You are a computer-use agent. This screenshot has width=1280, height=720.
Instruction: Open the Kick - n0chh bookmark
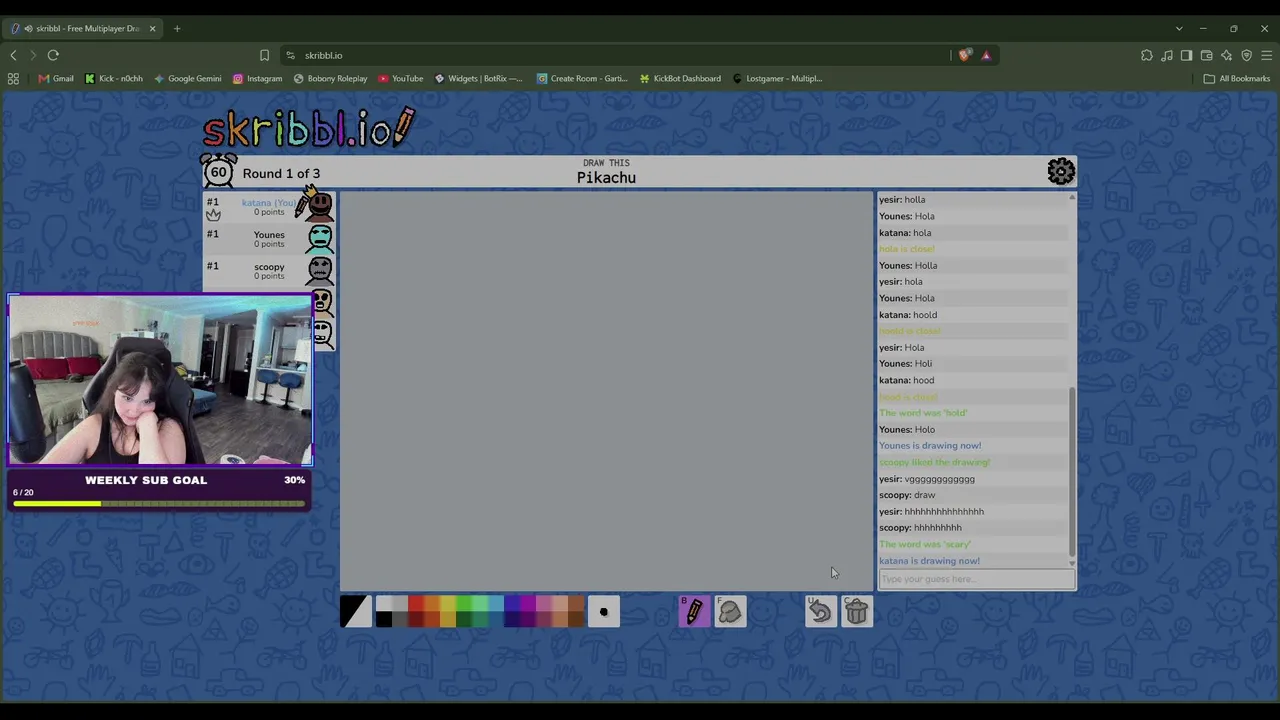coord(113,78)
